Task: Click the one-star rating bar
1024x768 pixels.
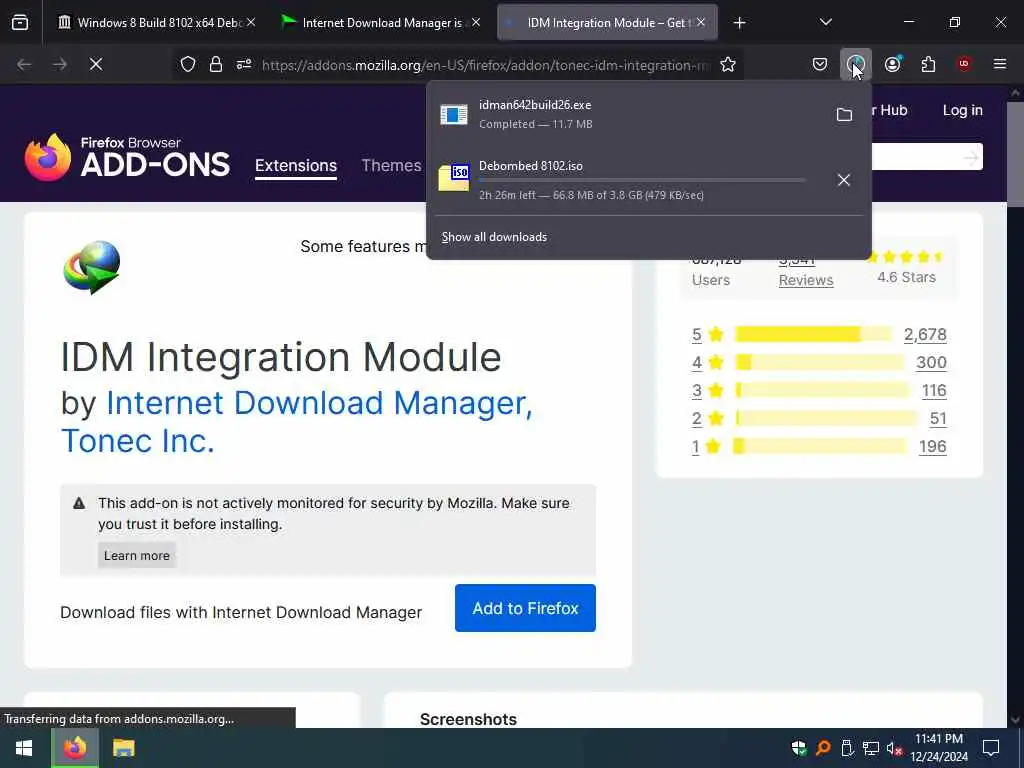Action: [820, 447]
